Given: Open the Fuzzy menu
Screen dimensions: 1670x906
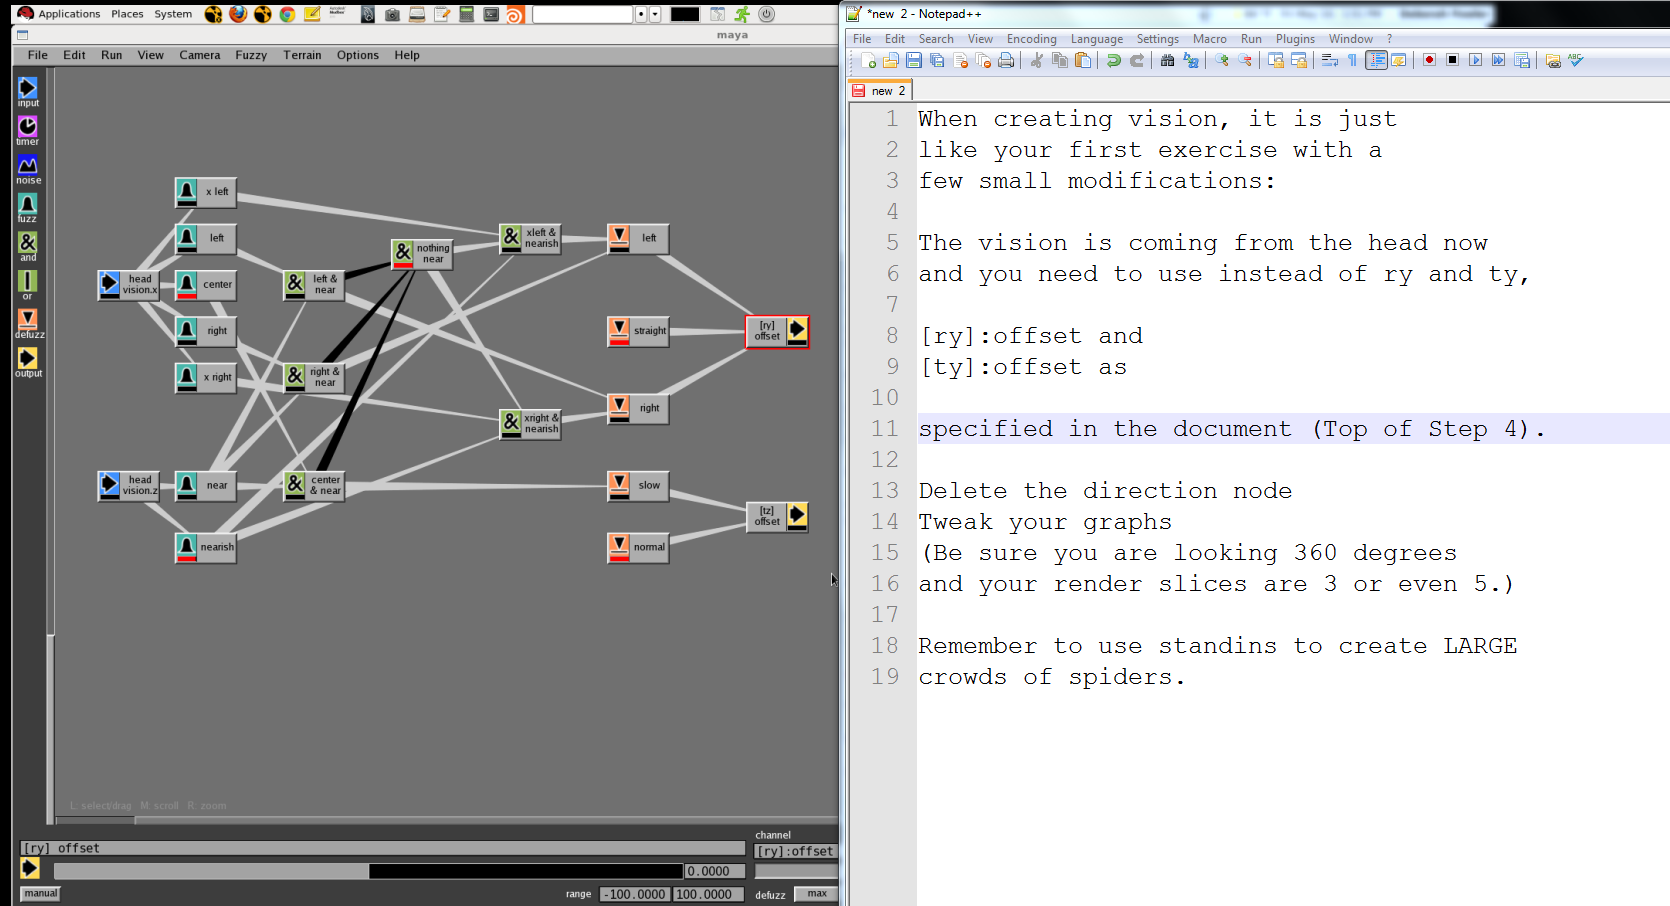Looking at the screenshot, I should coord(251,55).
